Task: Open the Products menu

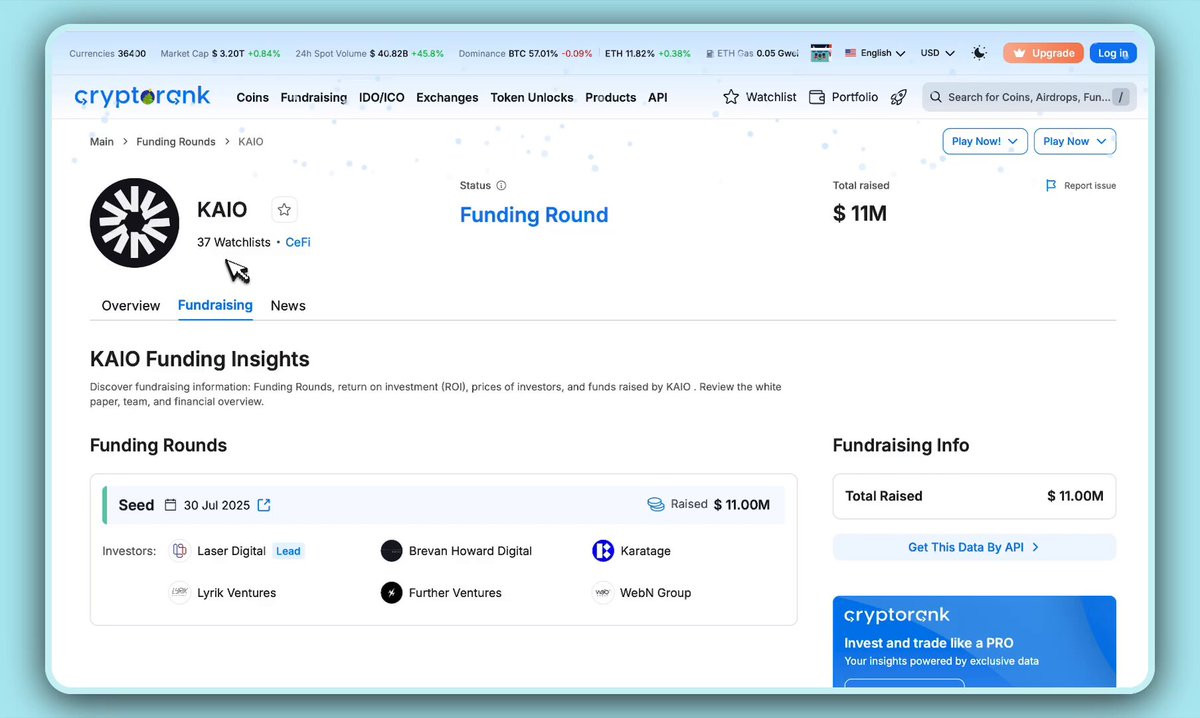Action: [x=611, y=97]
